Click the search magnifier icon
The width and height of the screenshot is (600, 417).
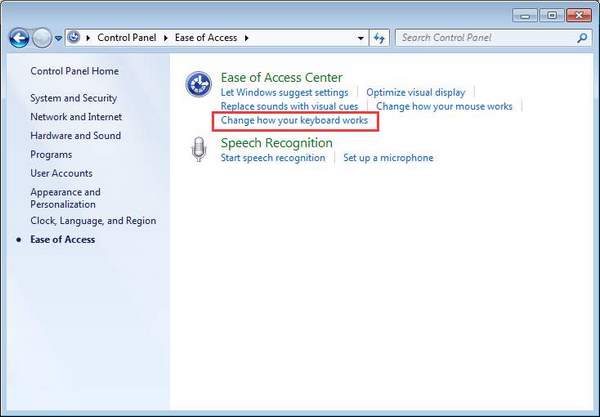click(x=582, y=37)
